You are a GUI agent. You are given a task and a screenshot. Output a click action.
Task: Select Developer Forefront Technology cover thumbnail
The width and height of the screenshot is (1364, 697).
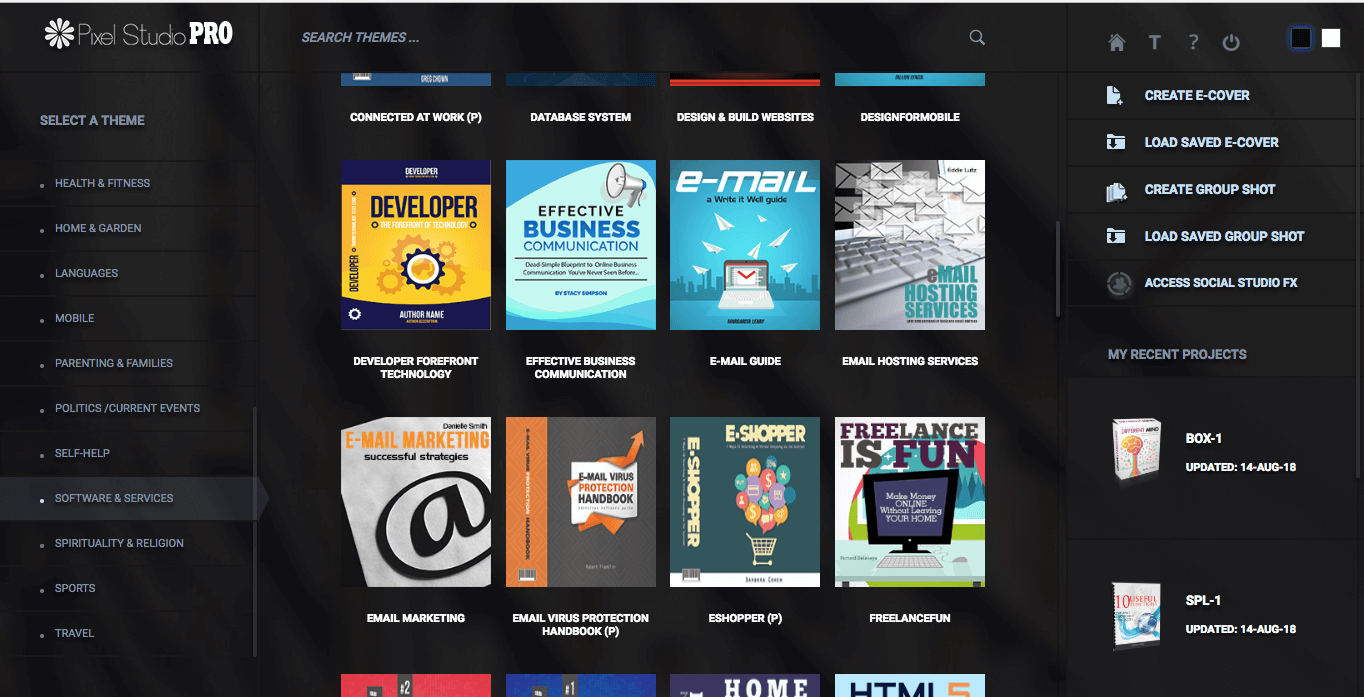[x=416, y=245]
